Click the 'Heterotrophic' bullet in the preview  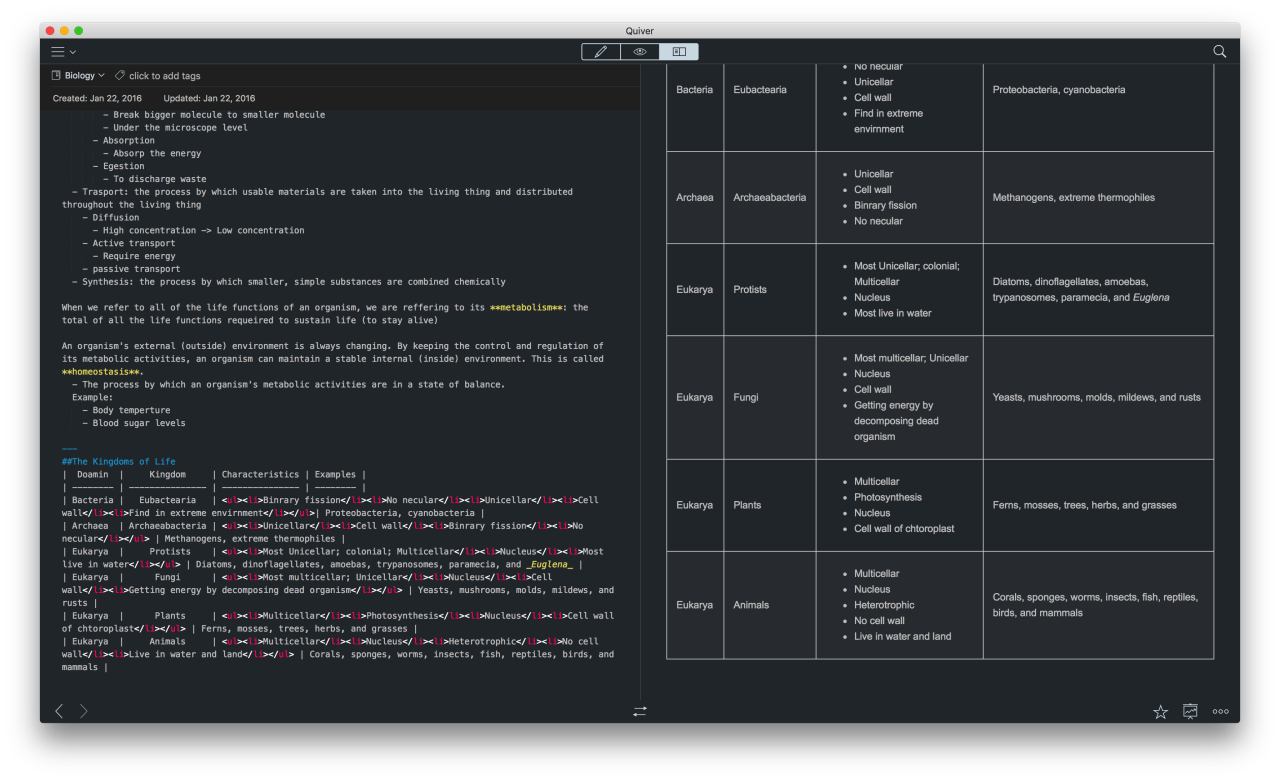tap(884, 605)
